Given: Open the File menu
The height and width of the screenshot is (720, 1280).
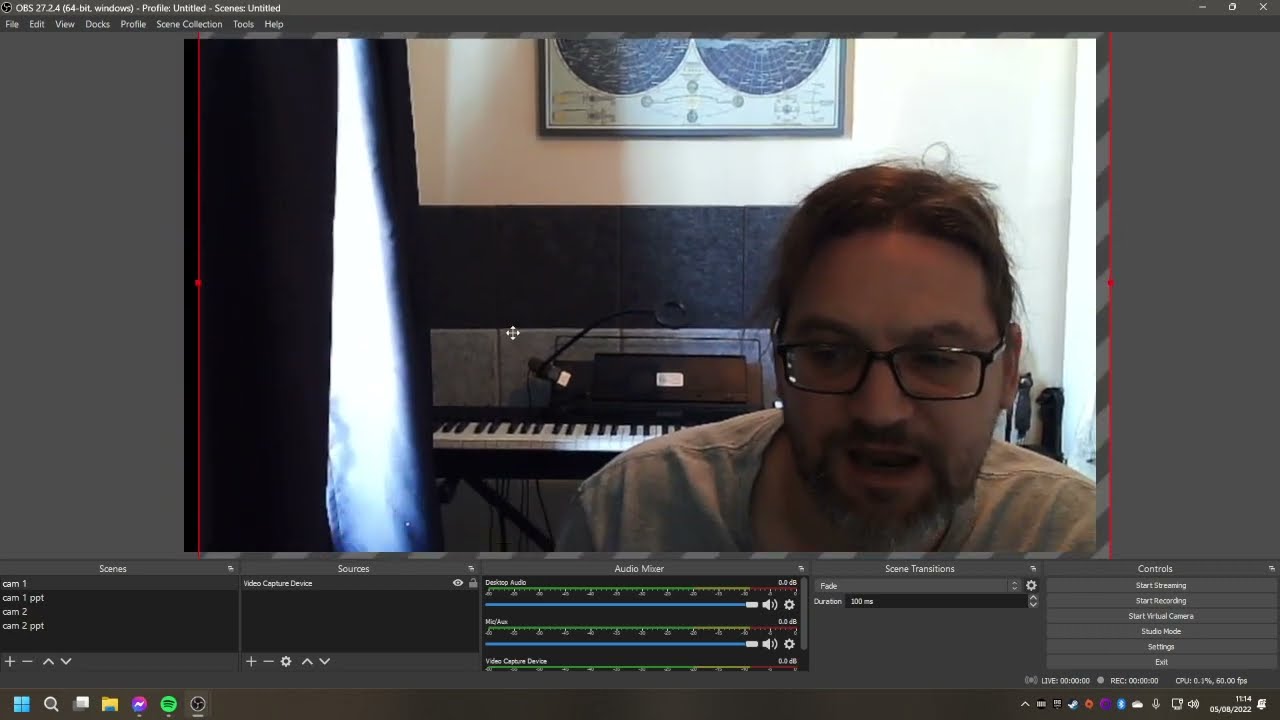Looking at the screenshot, I should pos(12,24).
